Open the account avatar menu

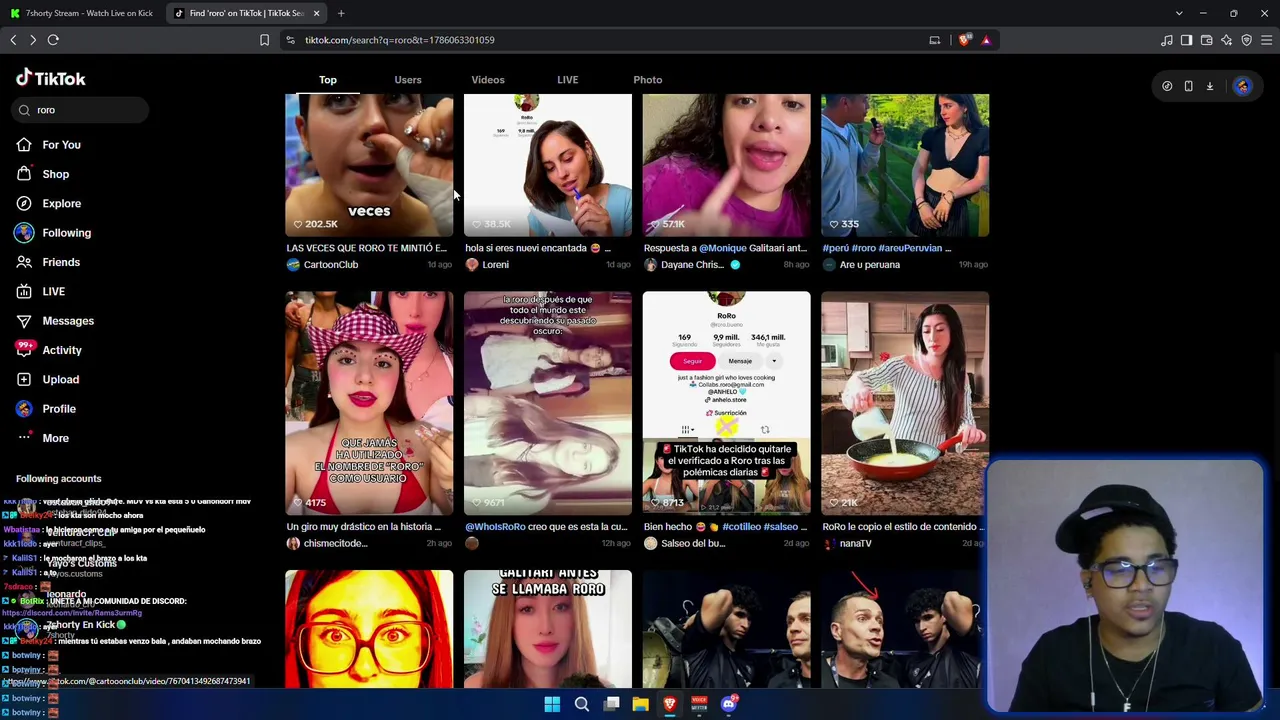1242,86
